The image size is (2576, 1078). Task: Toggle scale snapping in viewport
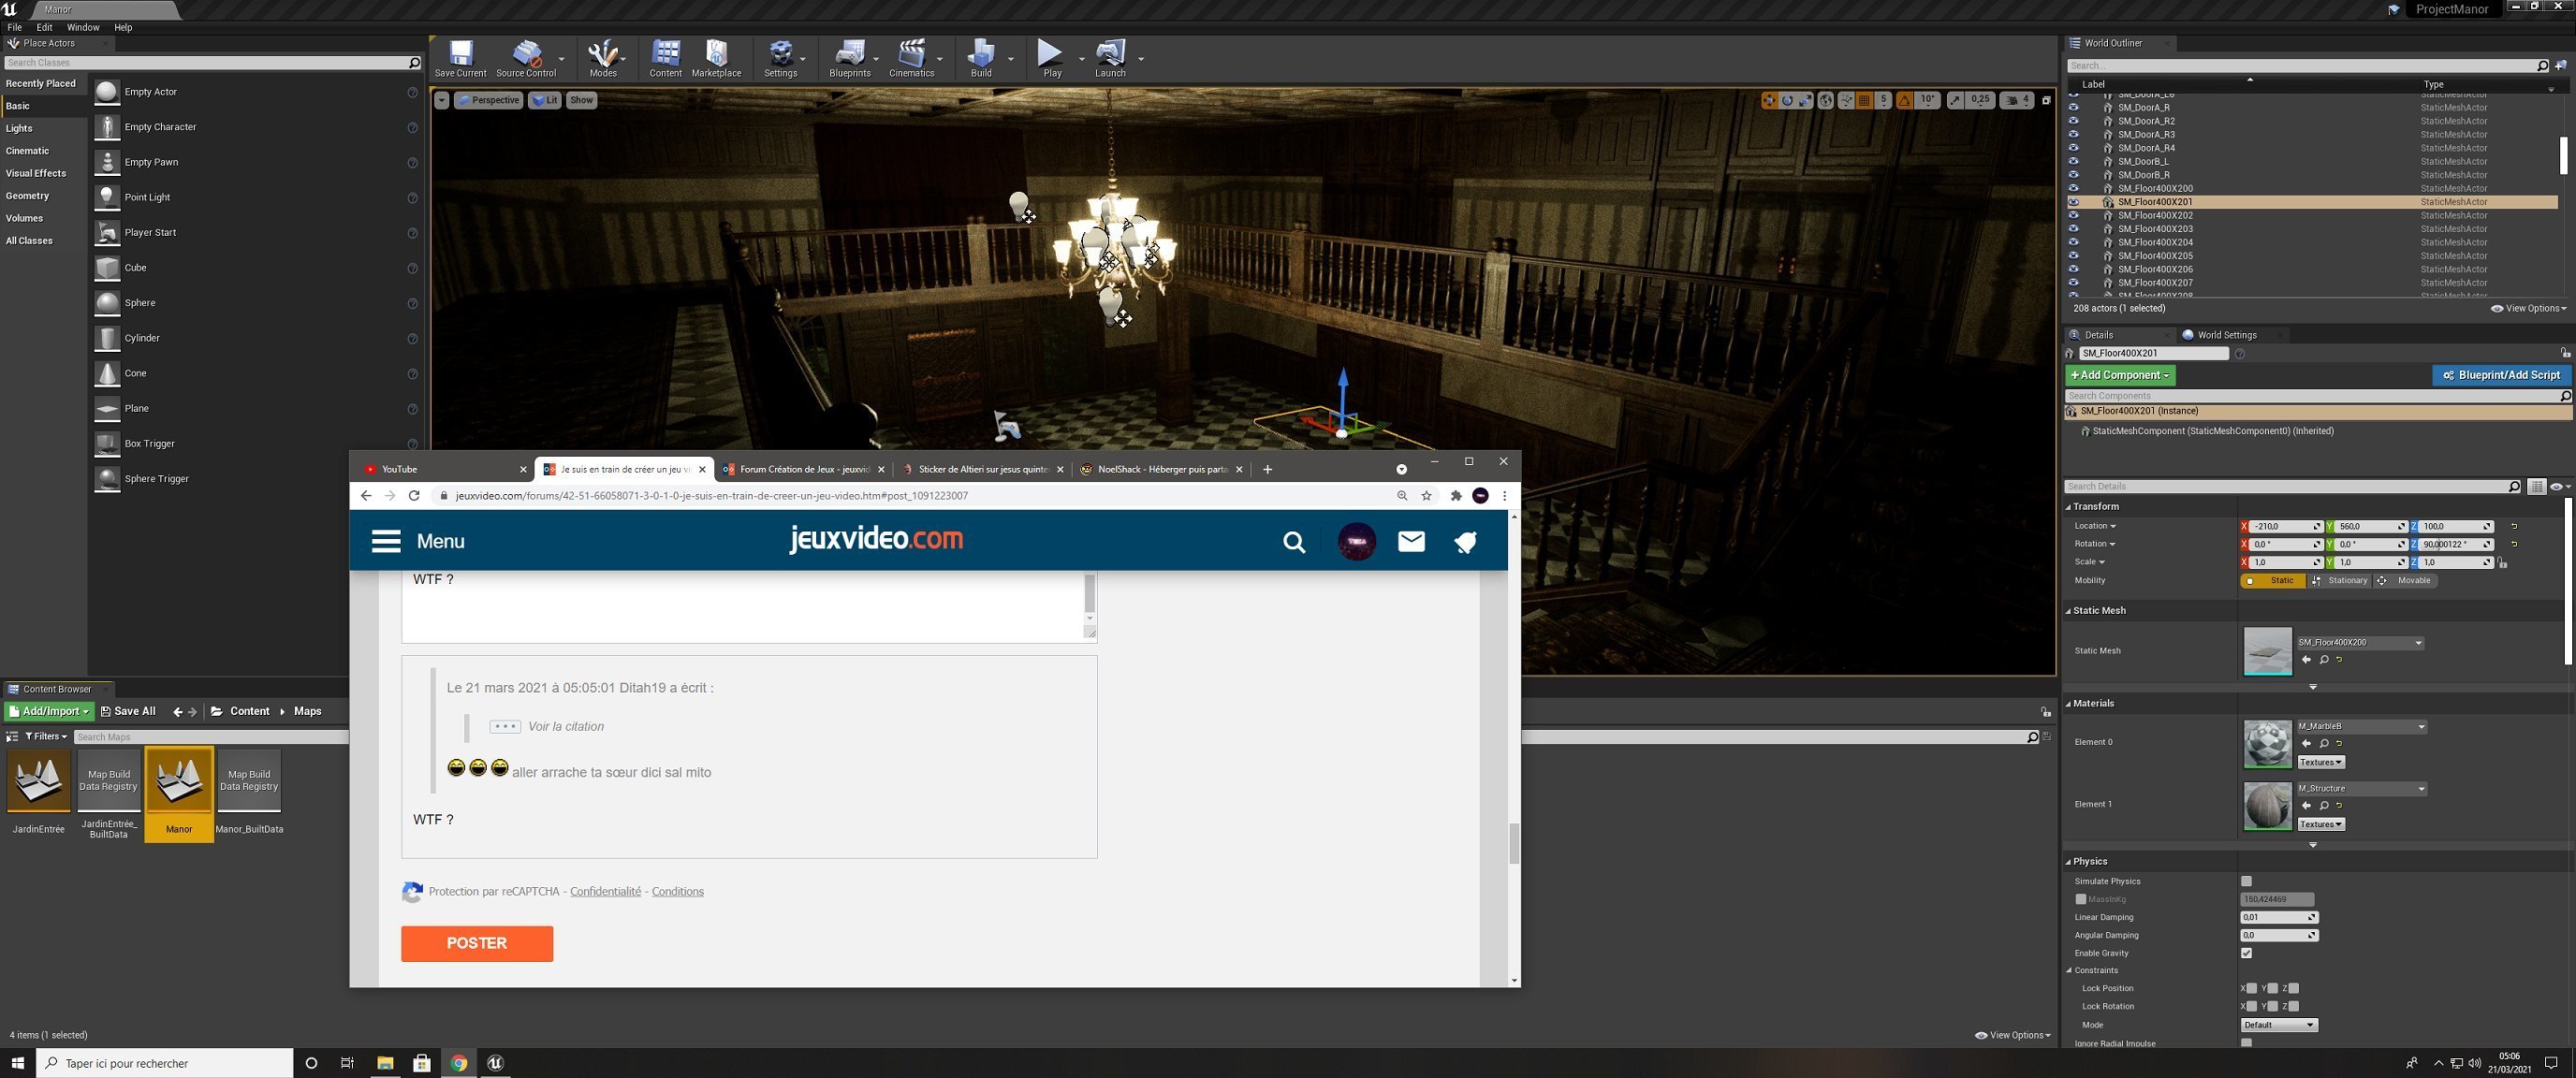click(1955, 100)
